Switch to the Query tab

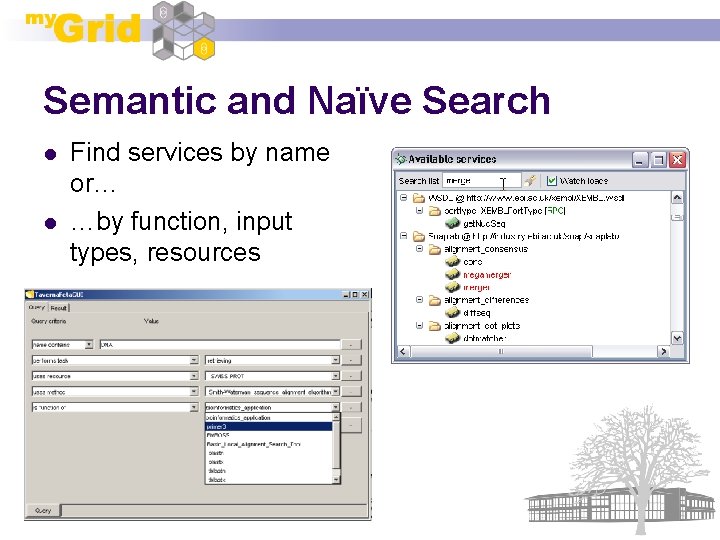[37, 307]
